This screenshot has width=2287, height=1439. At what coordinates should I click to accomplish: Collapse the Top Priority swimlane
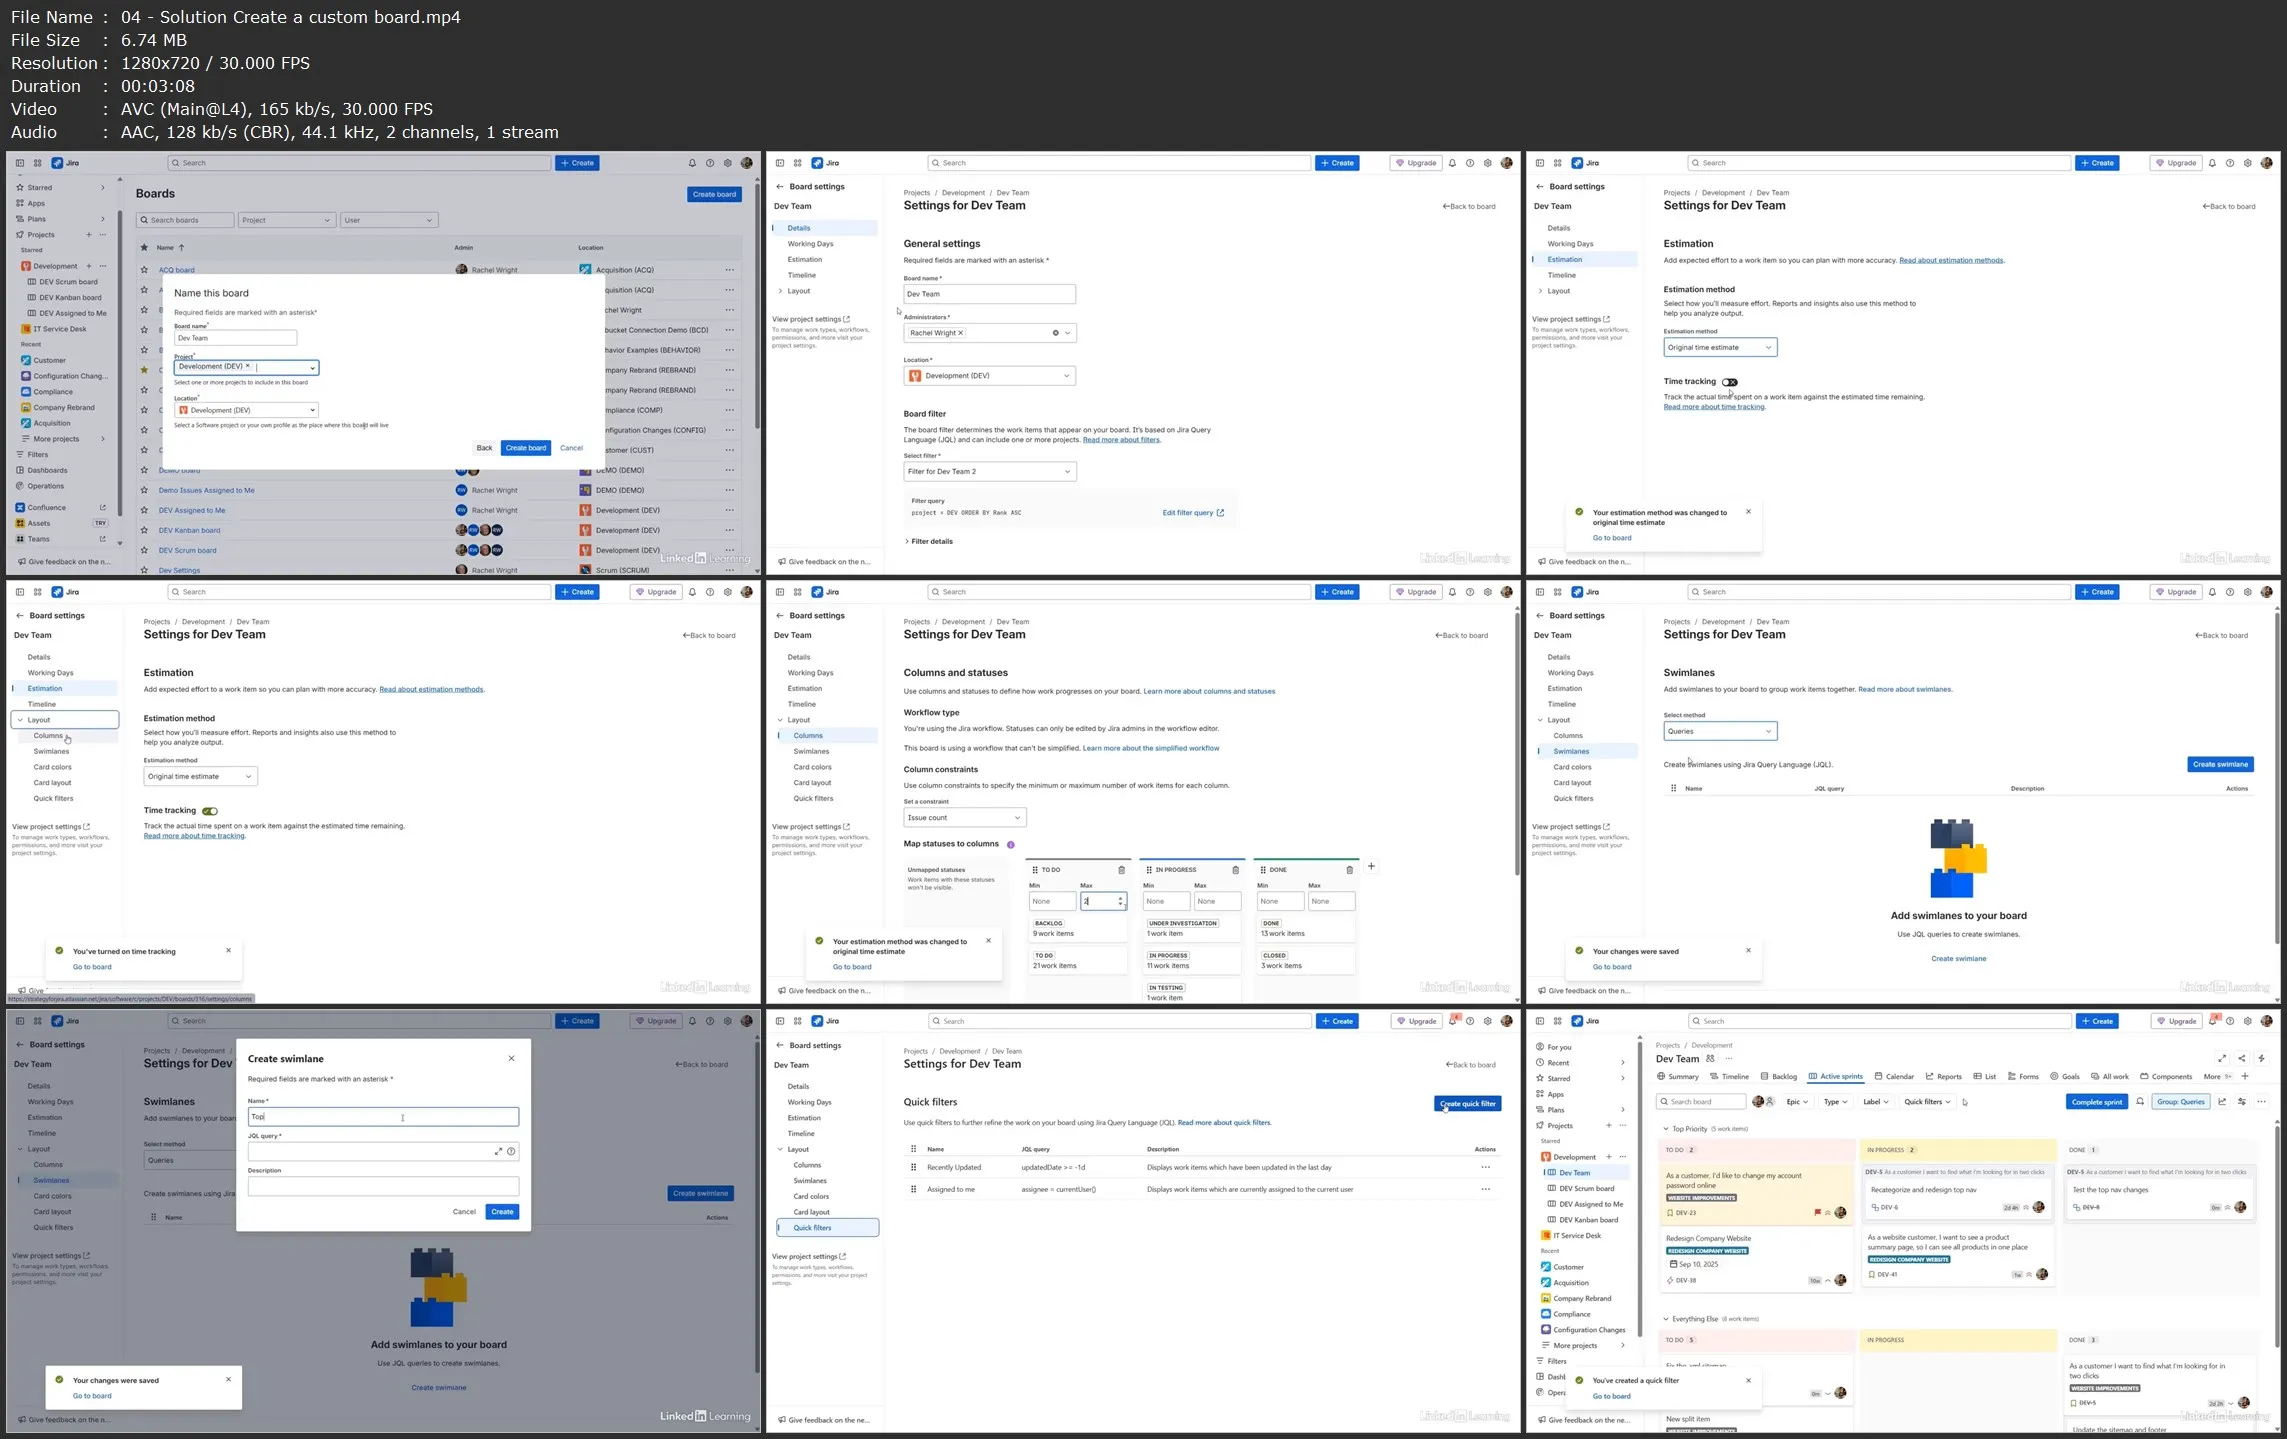(x=1666, y=1129)
